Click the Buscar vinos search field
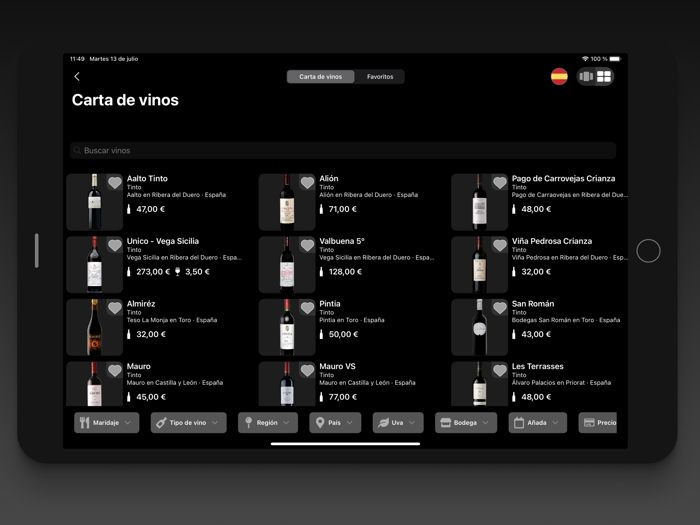 click(343, 150)
